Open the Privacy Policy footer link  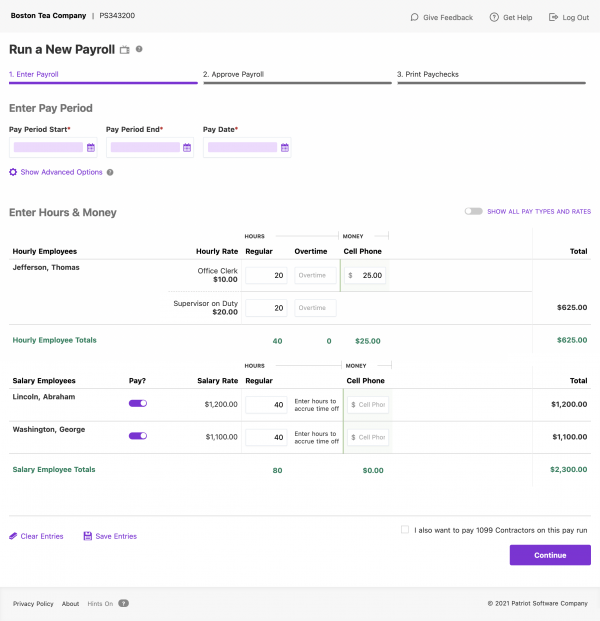(33, 603)
